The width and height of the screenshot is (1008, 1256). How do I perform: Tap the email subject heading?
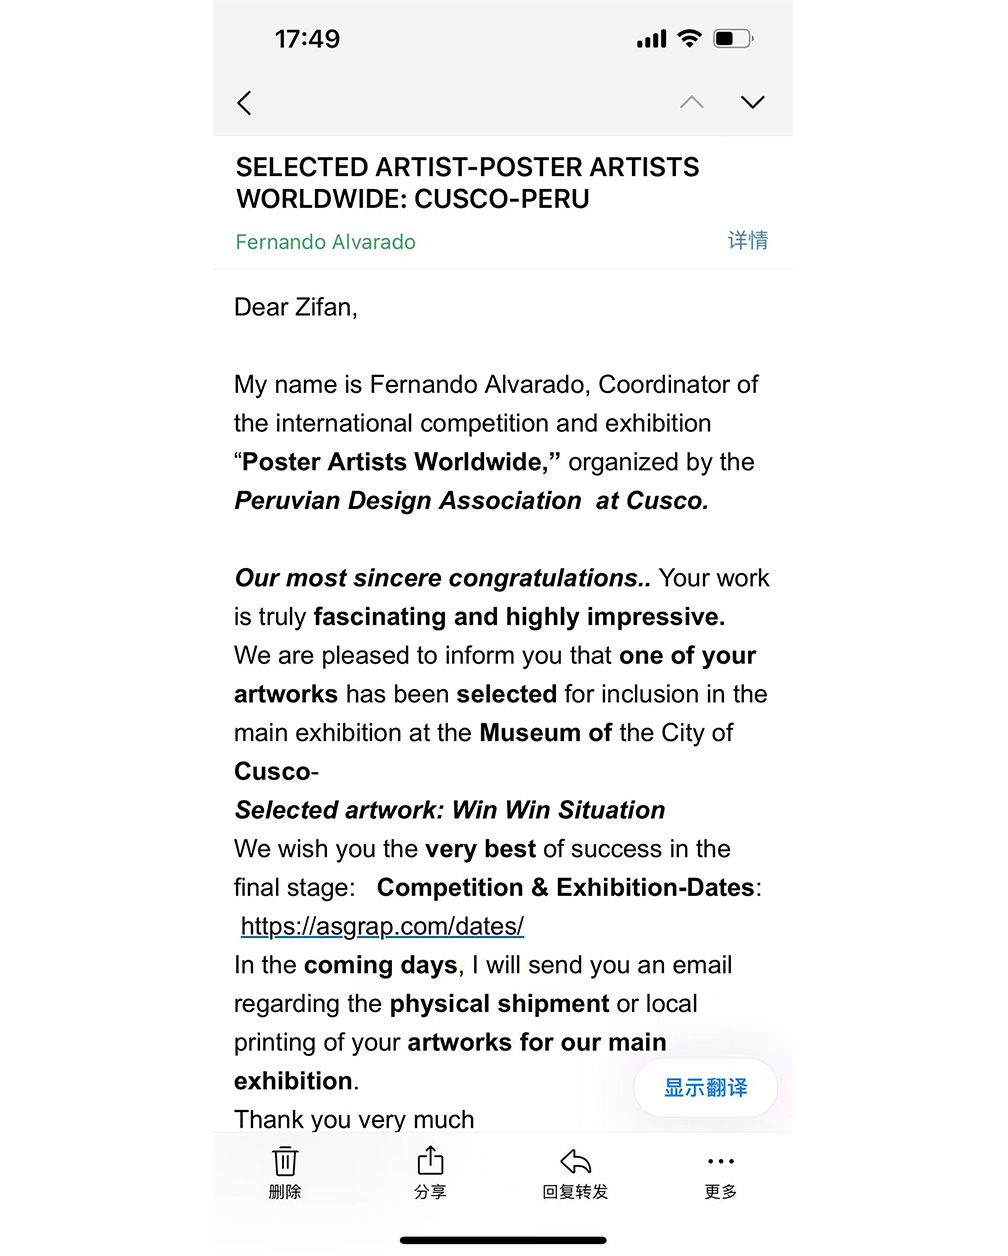(x=468, y=183)
